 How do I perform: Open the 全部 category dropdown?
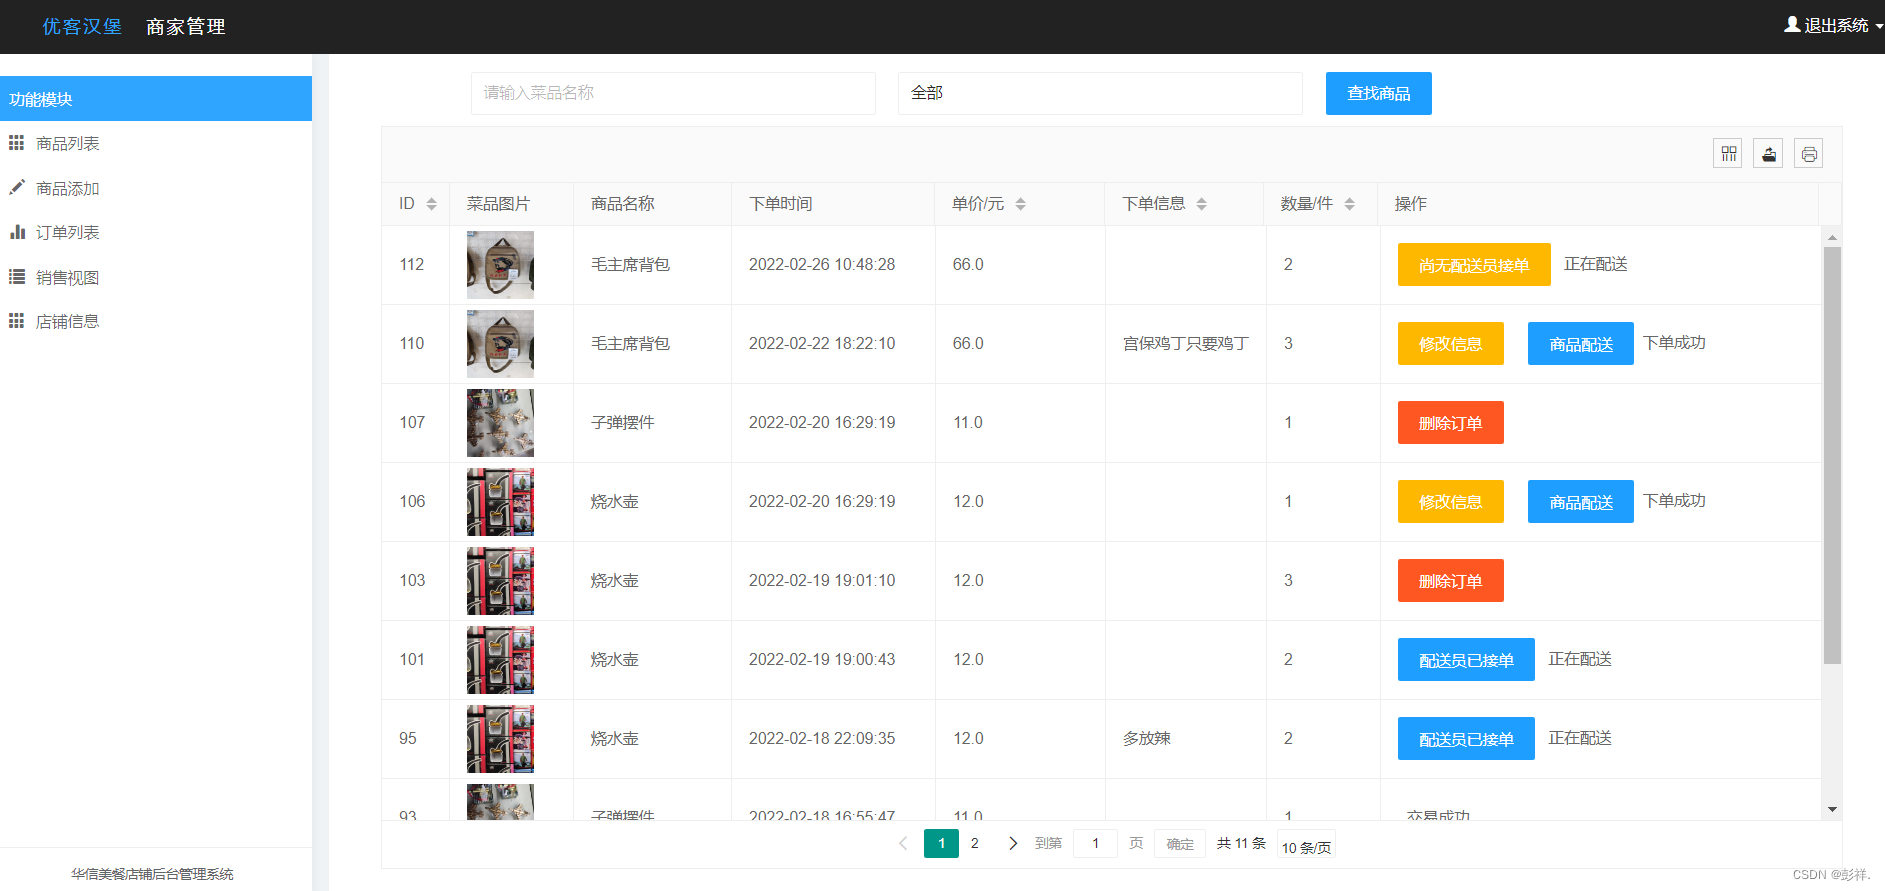tap(1100, 93)
